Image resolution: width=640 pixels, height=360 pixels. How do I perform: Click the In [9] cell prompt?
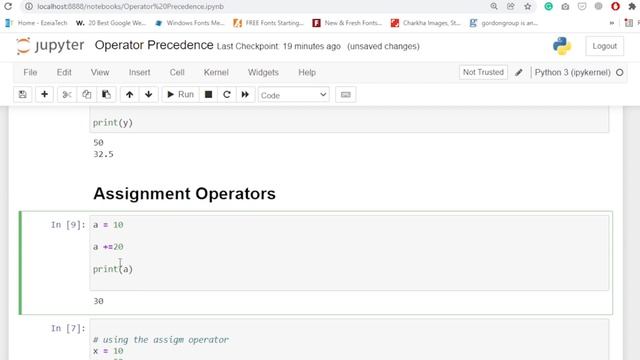coord(68,225)
